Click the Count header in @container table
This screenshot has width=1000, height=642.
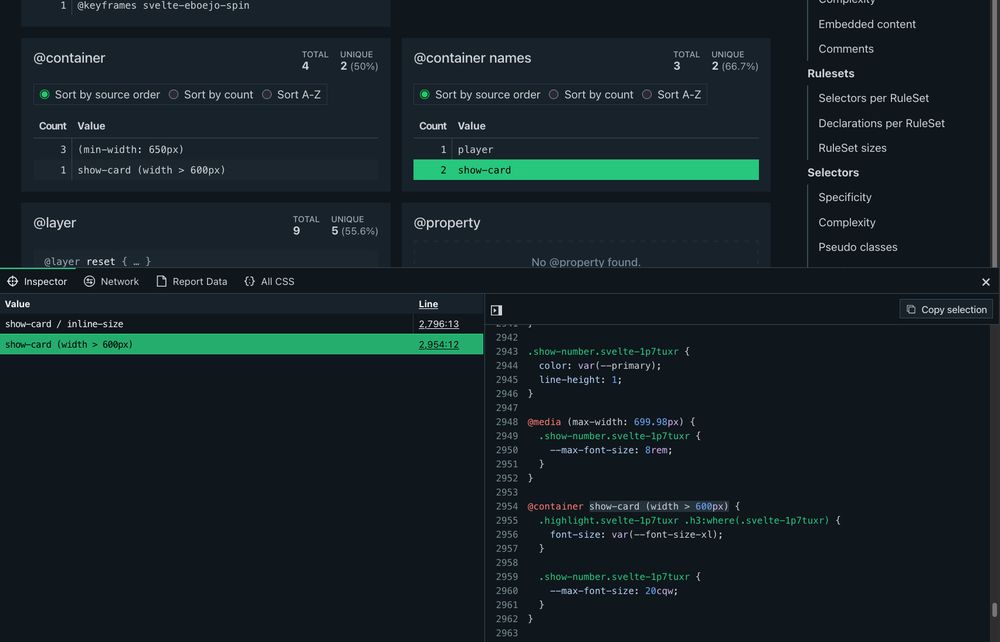click(52, 126)
